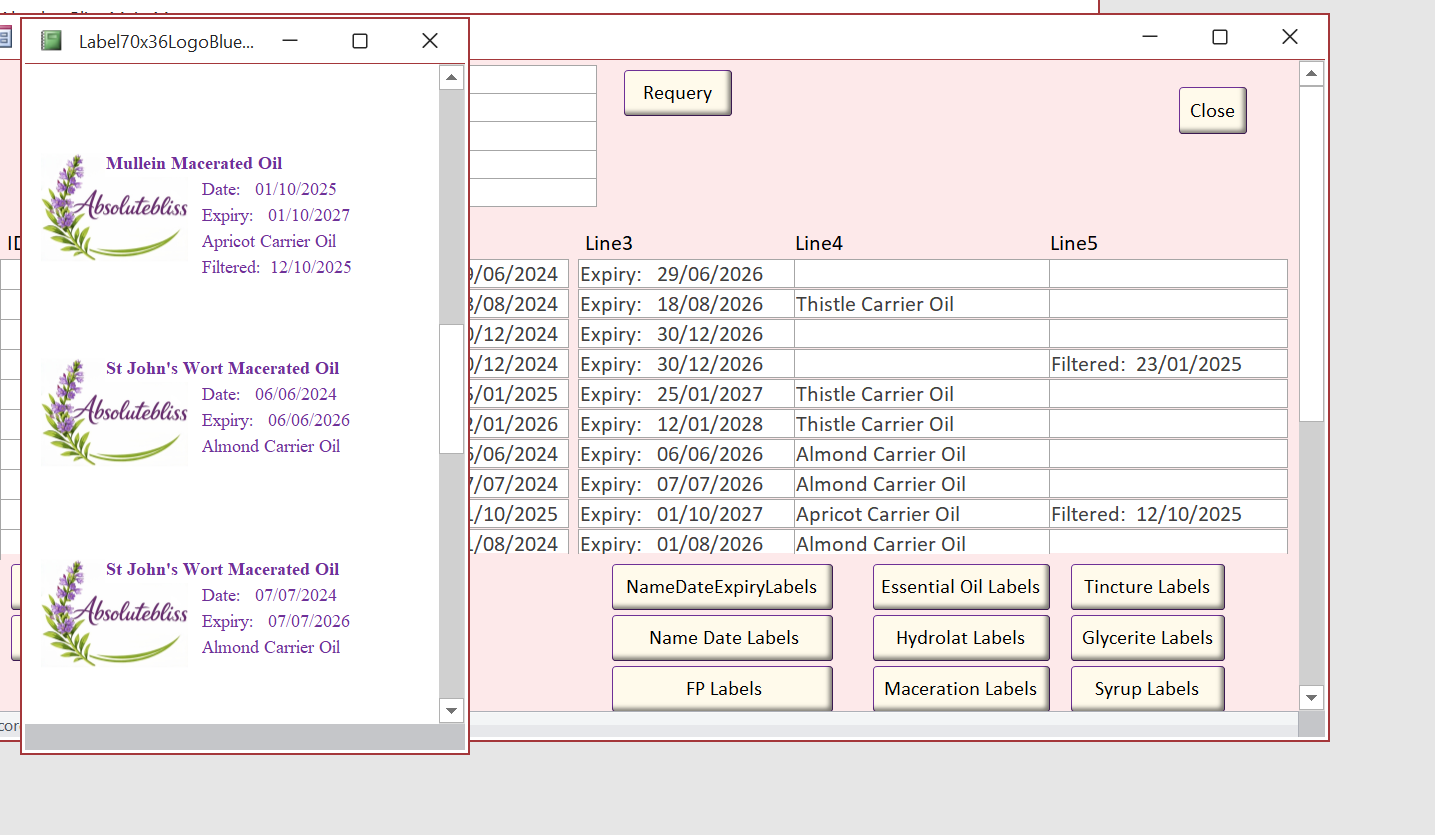
Task: Click the Close button on the form
Action: [1212, 111]
